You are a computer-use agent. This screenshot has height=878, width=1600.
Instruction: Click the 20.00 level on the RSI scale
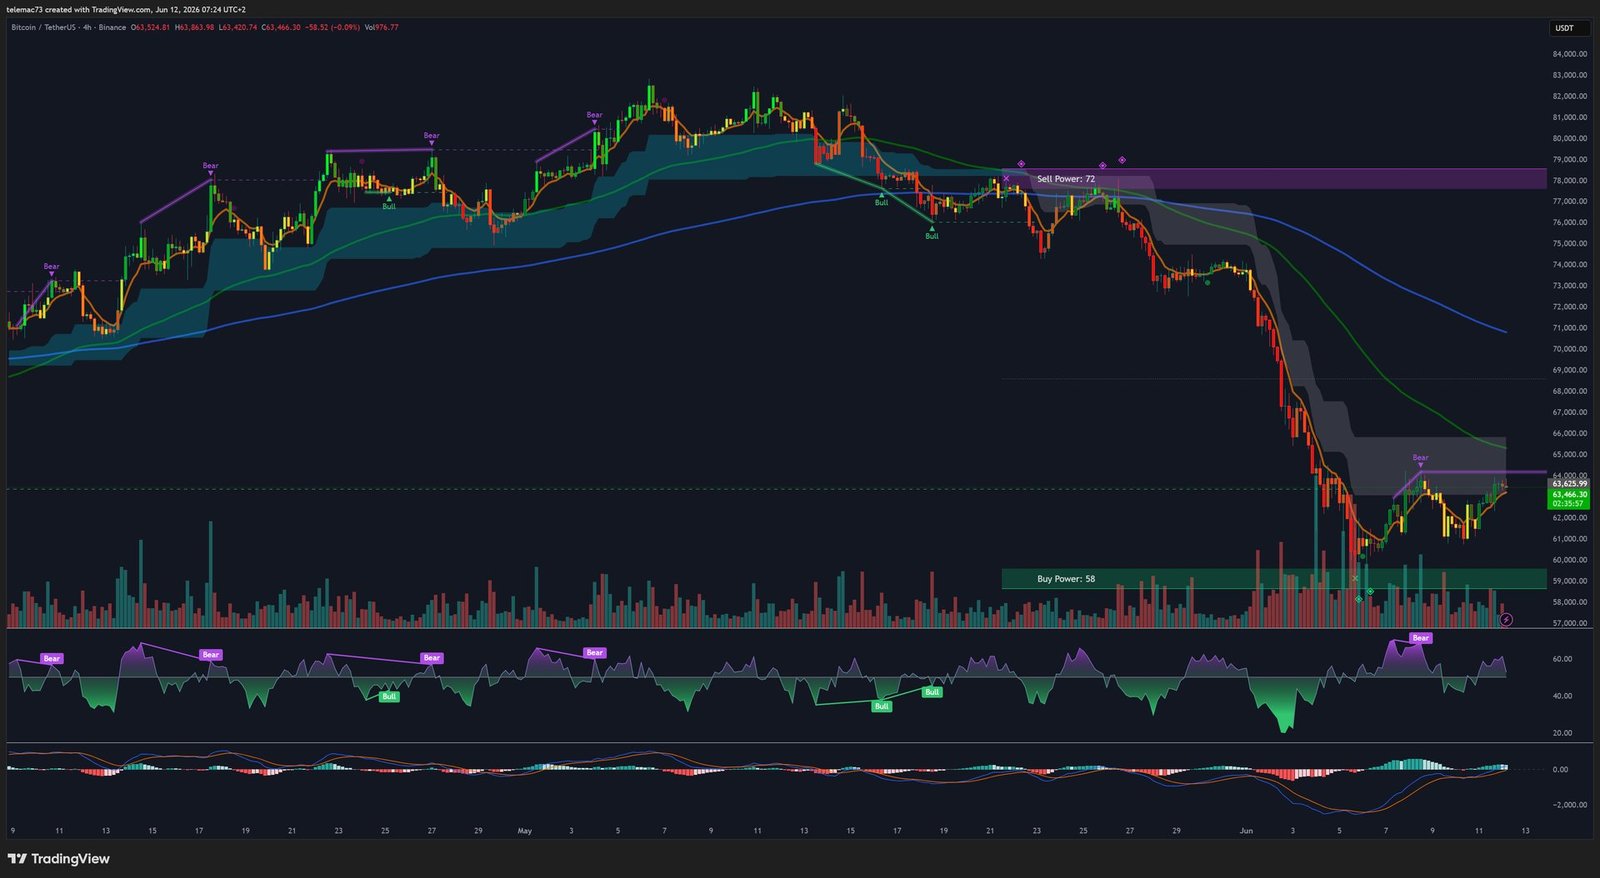point(1562,733)
